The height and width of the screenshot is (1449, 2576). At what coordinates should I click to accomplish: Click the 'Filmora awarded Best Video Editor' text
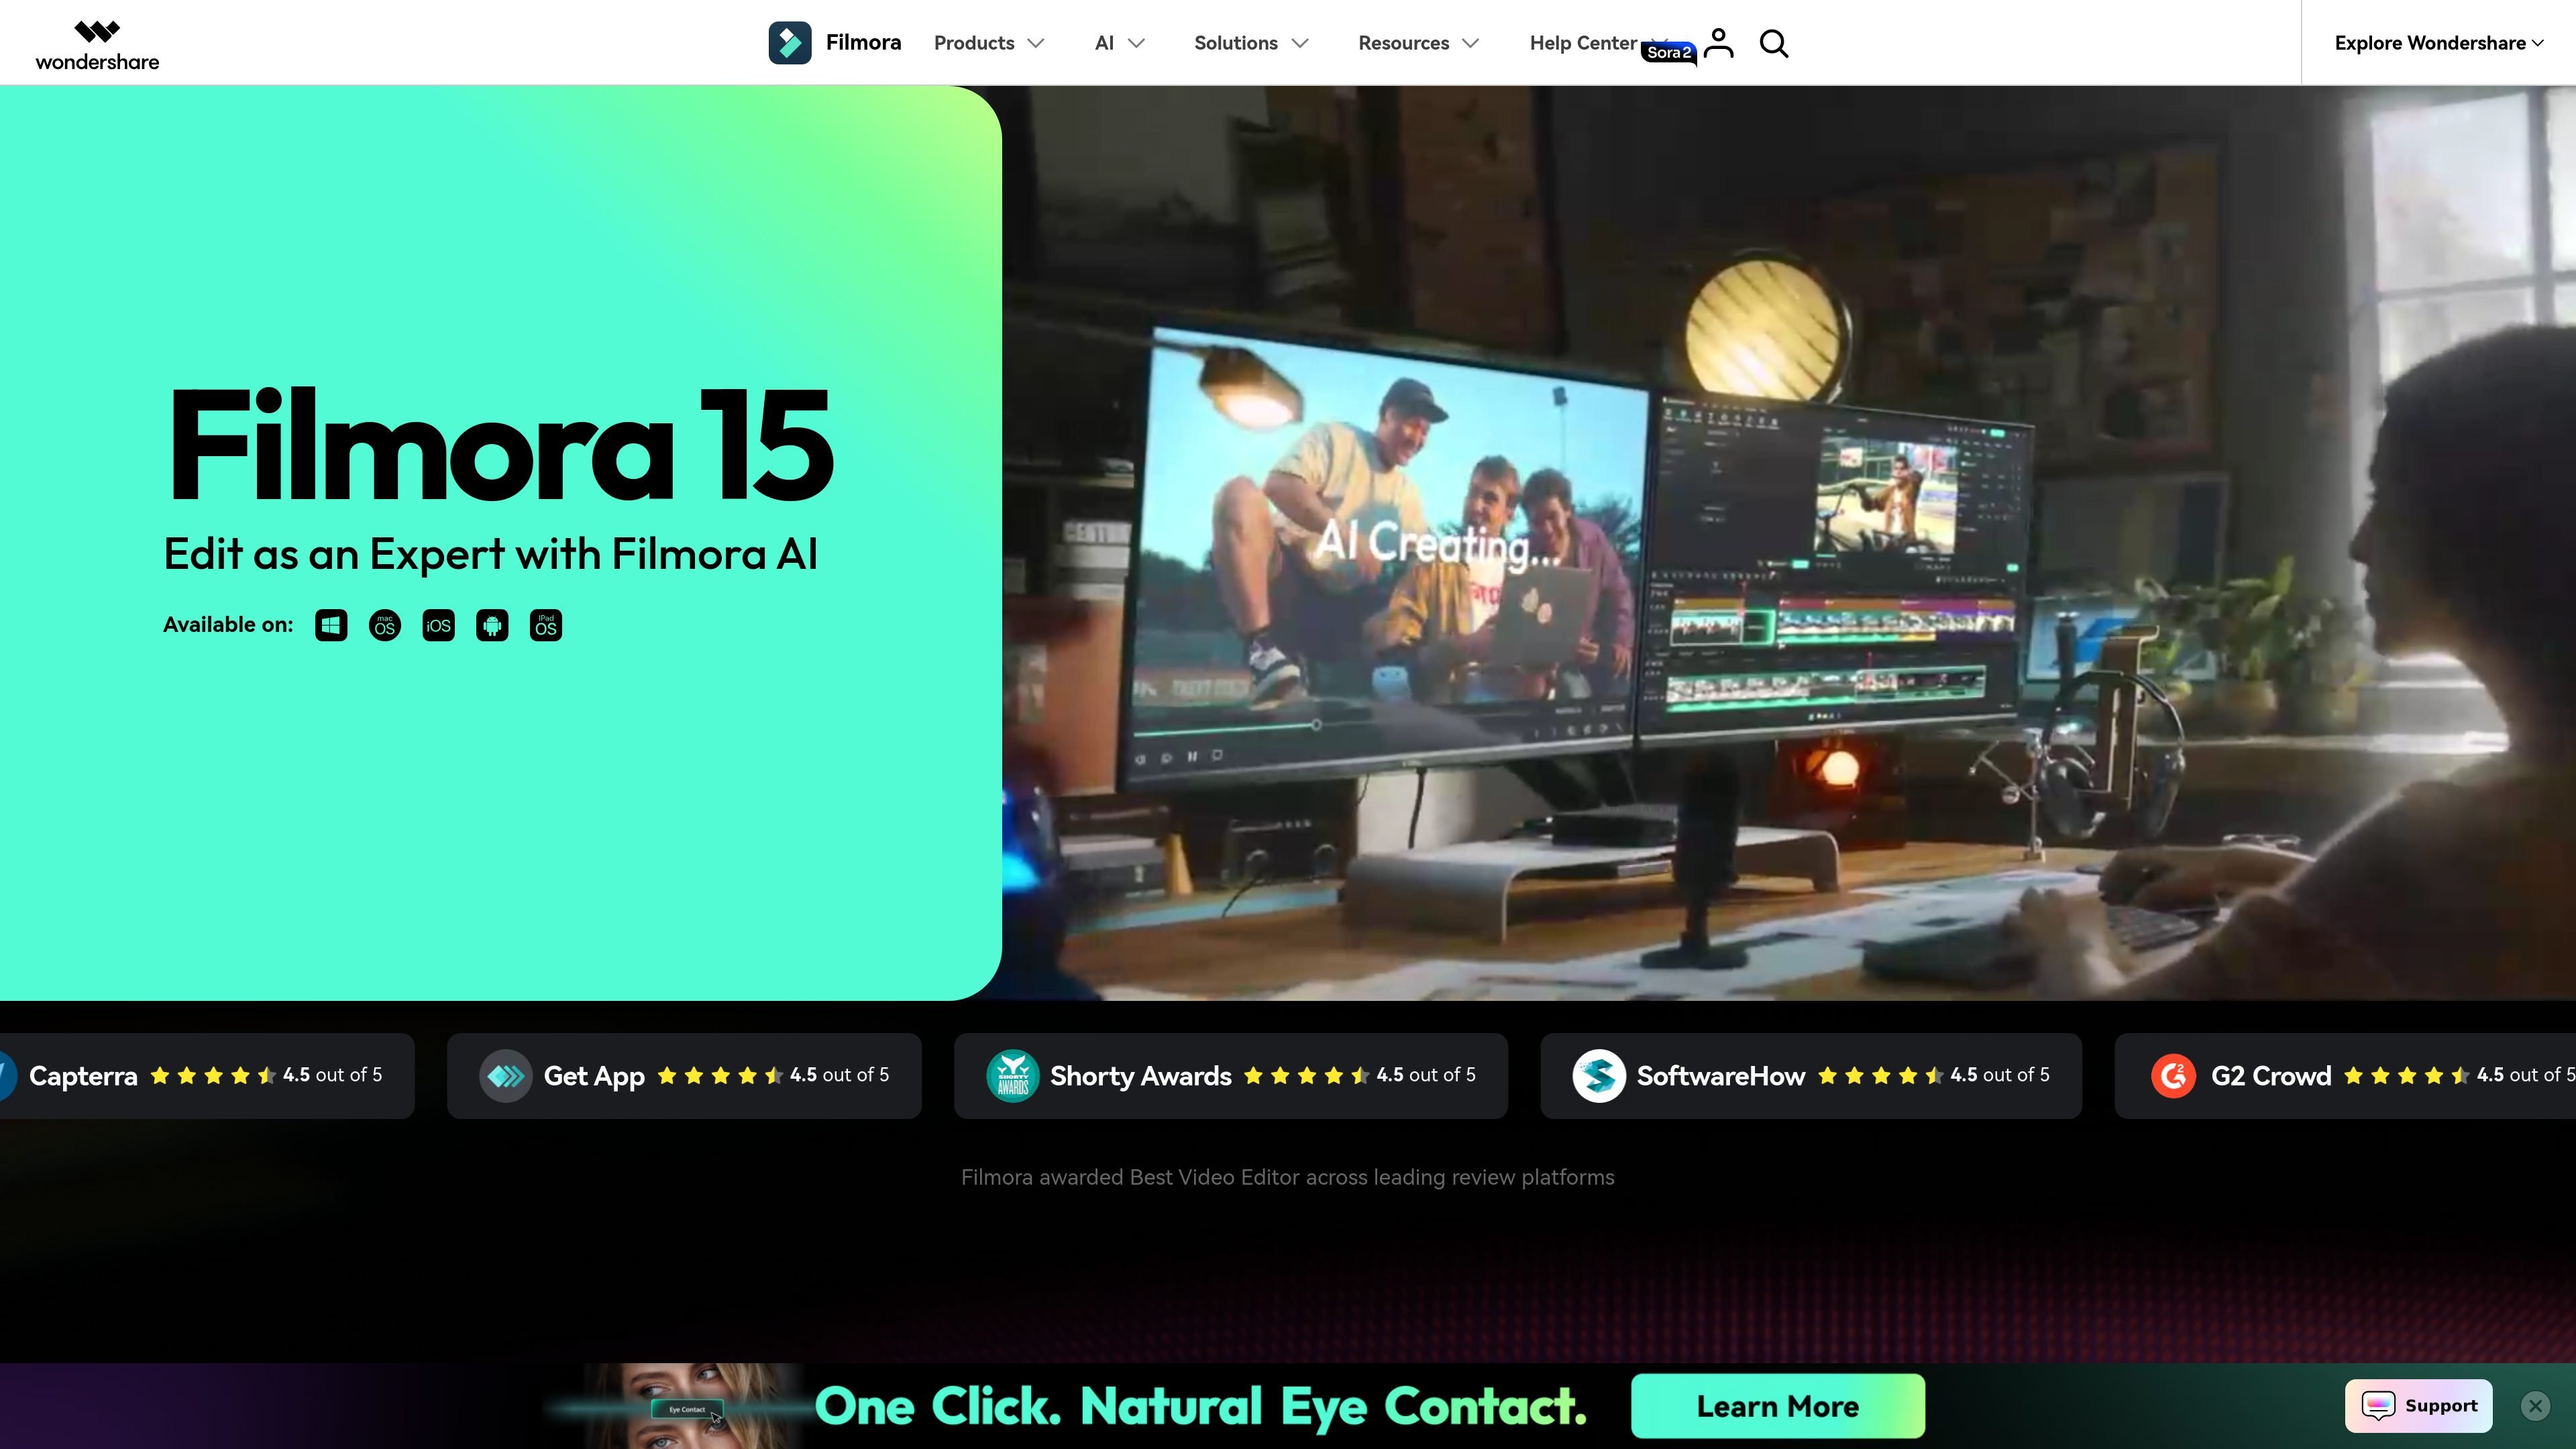1288,1177
